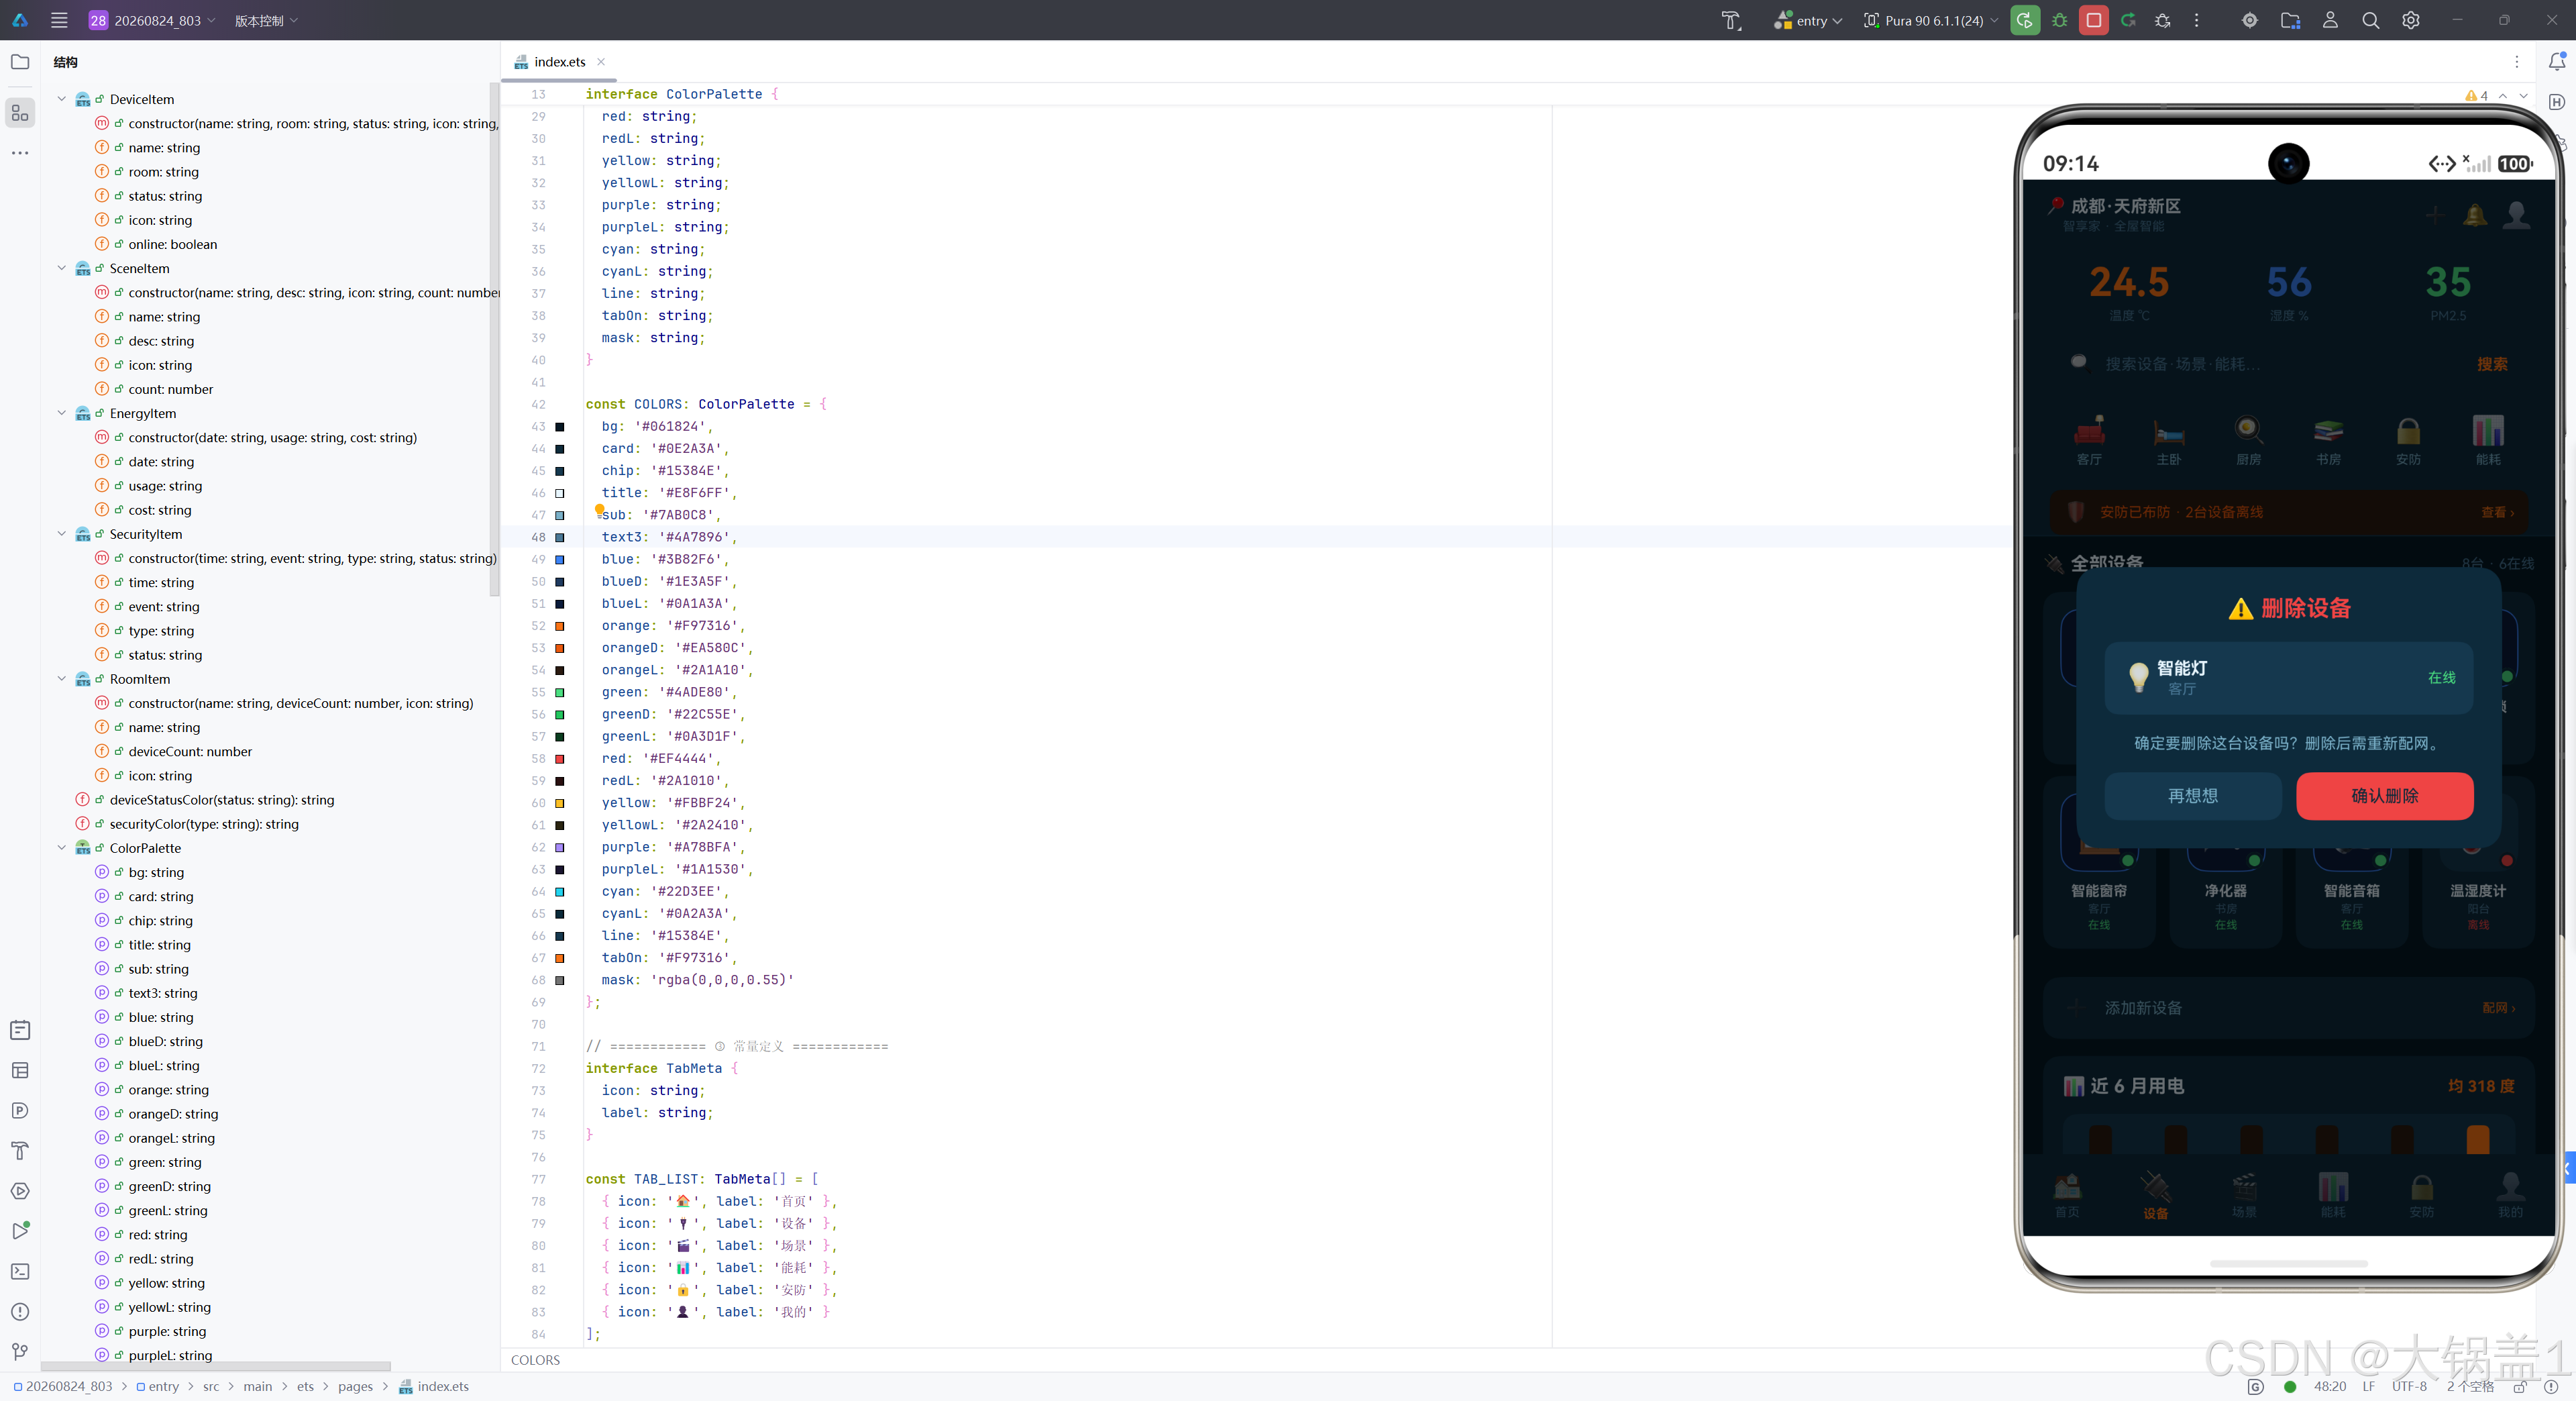Click 确认删除 confirm delete button
Viewport: 2576px width, 1401px height.
tap(2384, 796)
